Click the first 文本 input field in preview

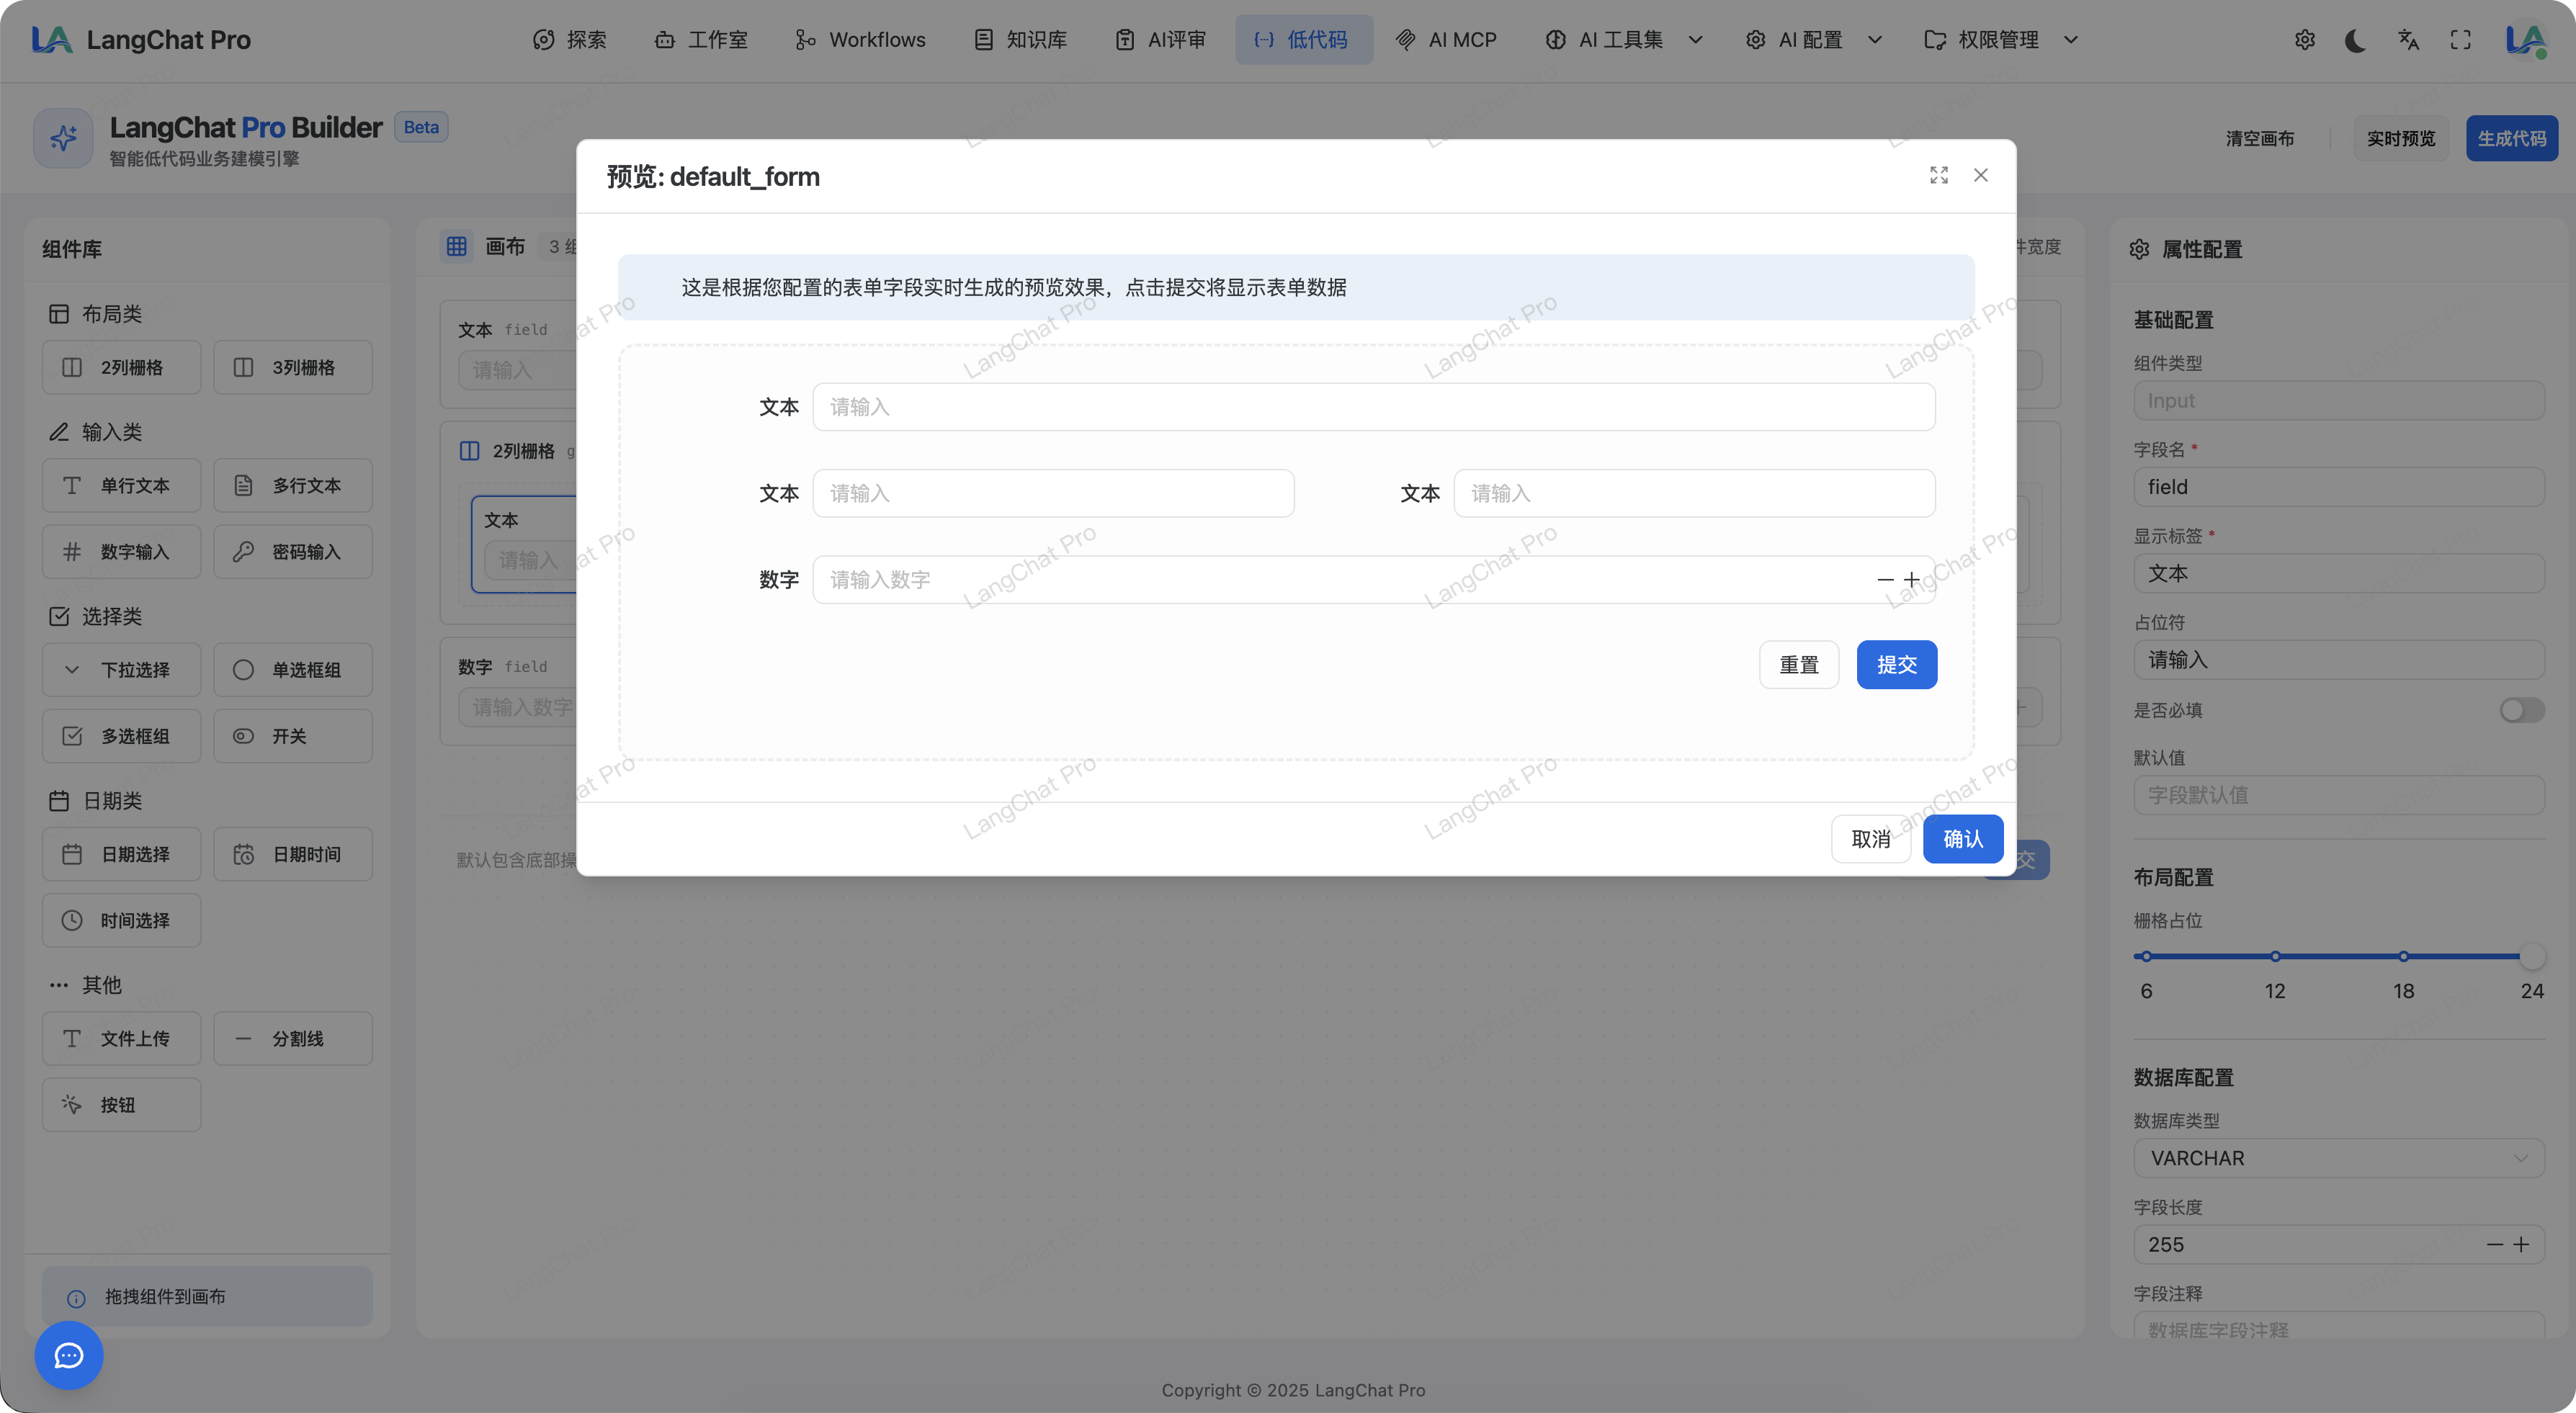pos(1373,407)
